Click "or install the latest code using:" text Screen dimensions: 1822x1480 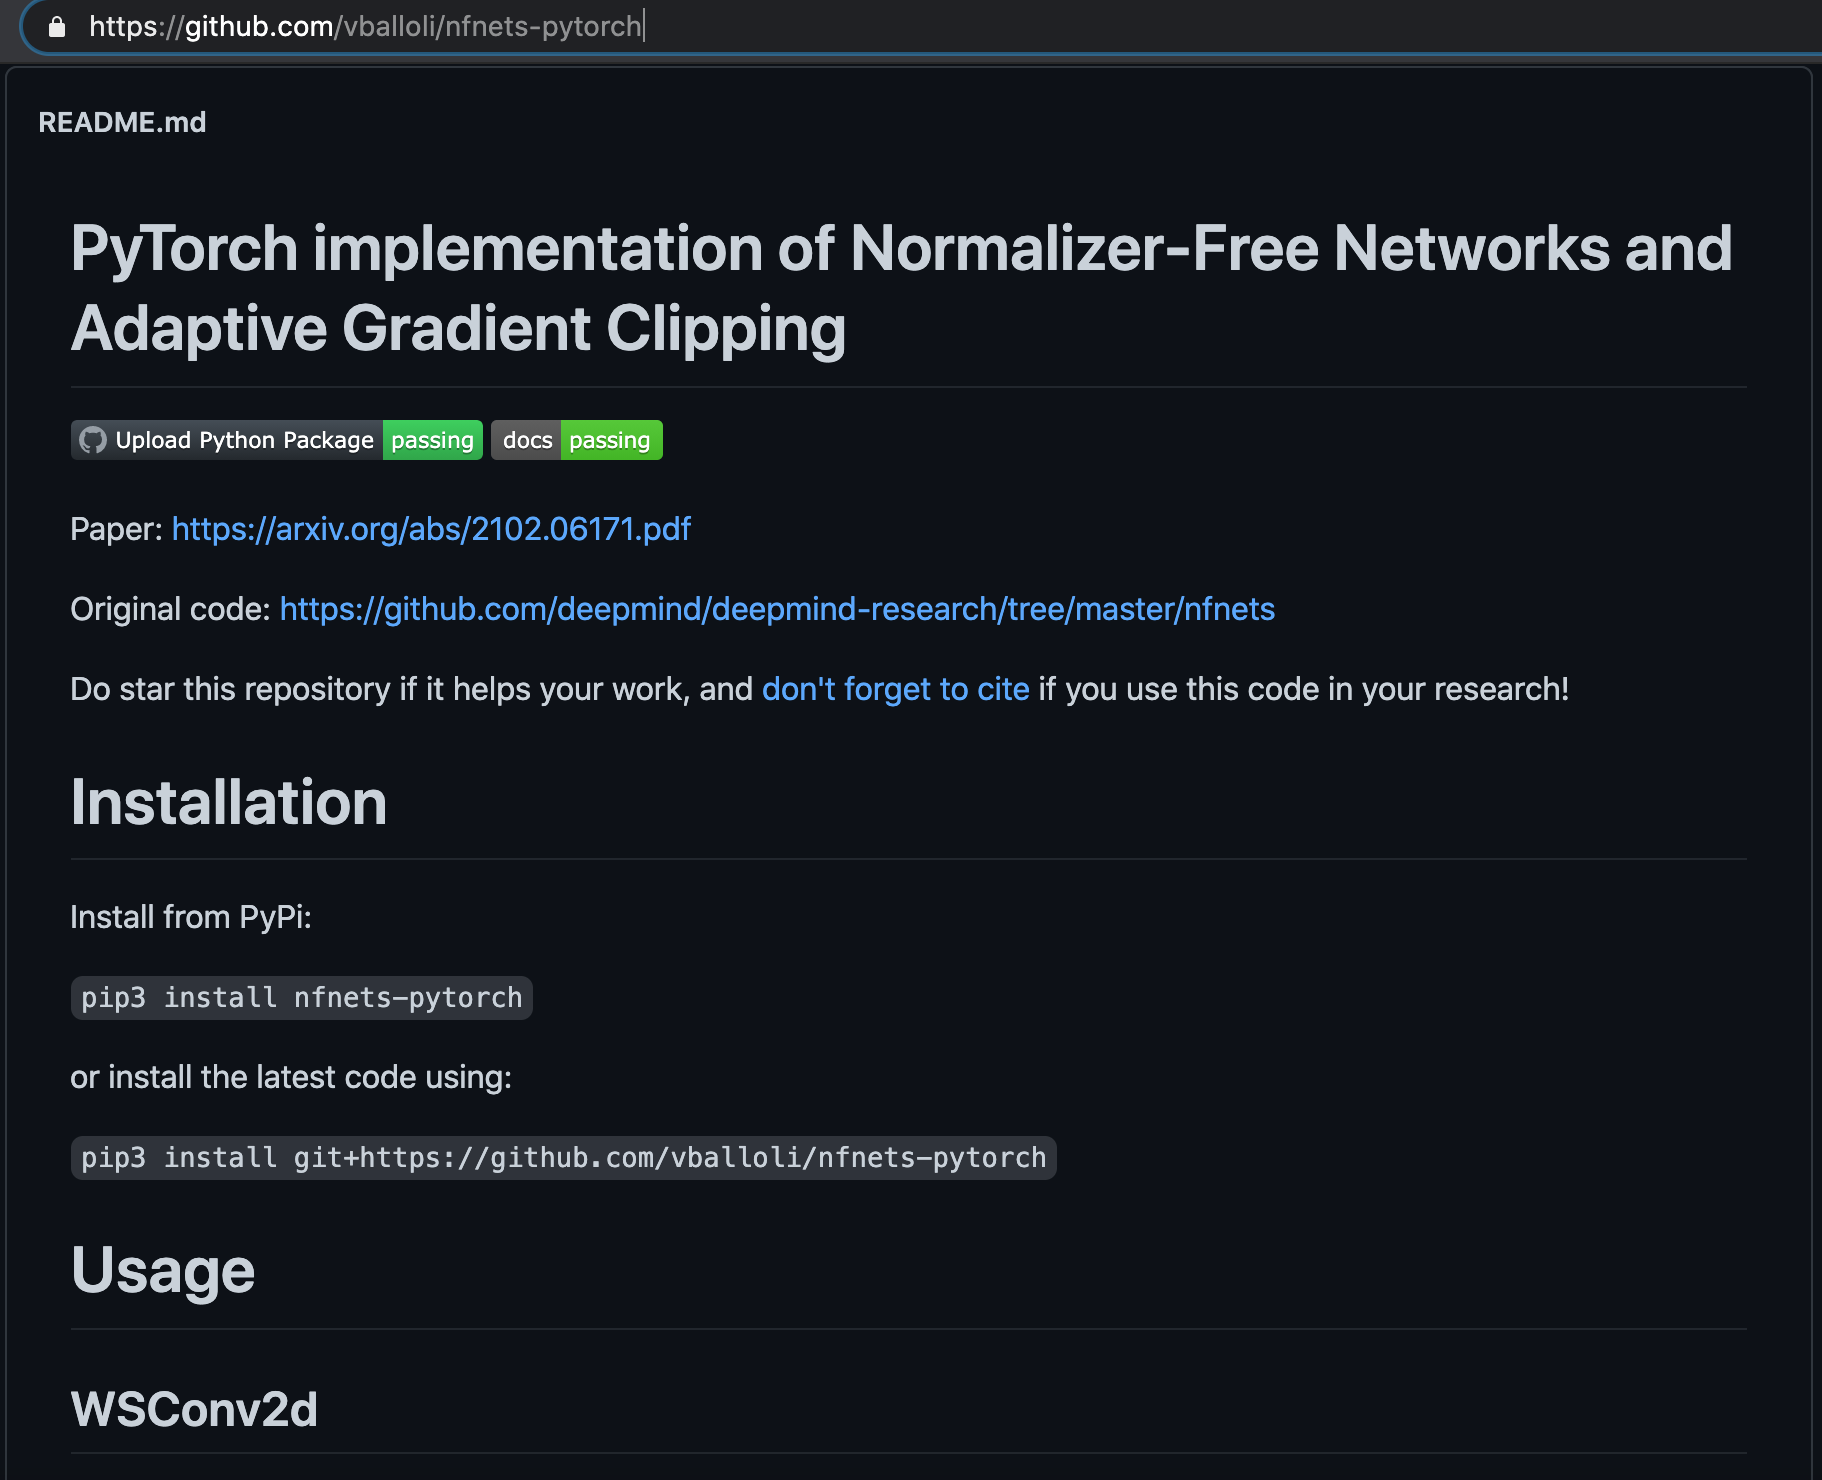click(x=291, y=1077)
